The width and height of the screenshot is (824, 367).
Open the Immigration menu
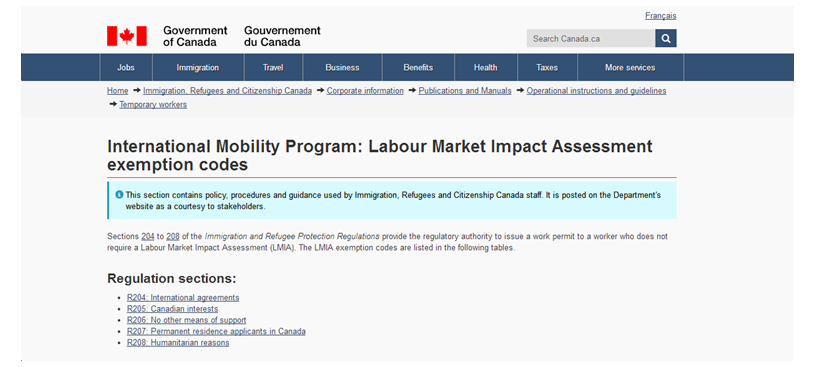(x=198, y=67)
